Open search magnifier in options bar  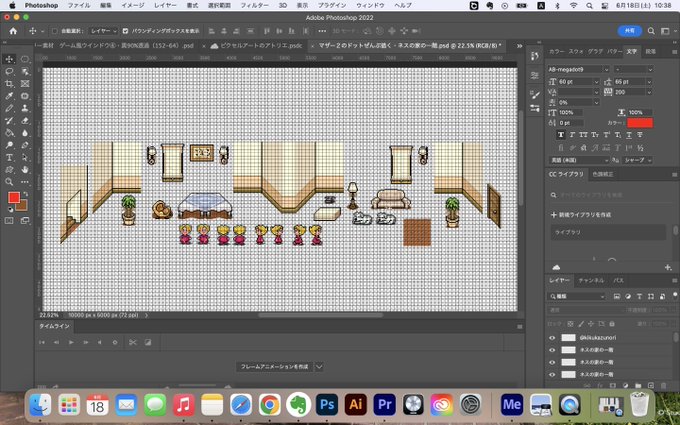pyautogui.click(x=651, y=31)
